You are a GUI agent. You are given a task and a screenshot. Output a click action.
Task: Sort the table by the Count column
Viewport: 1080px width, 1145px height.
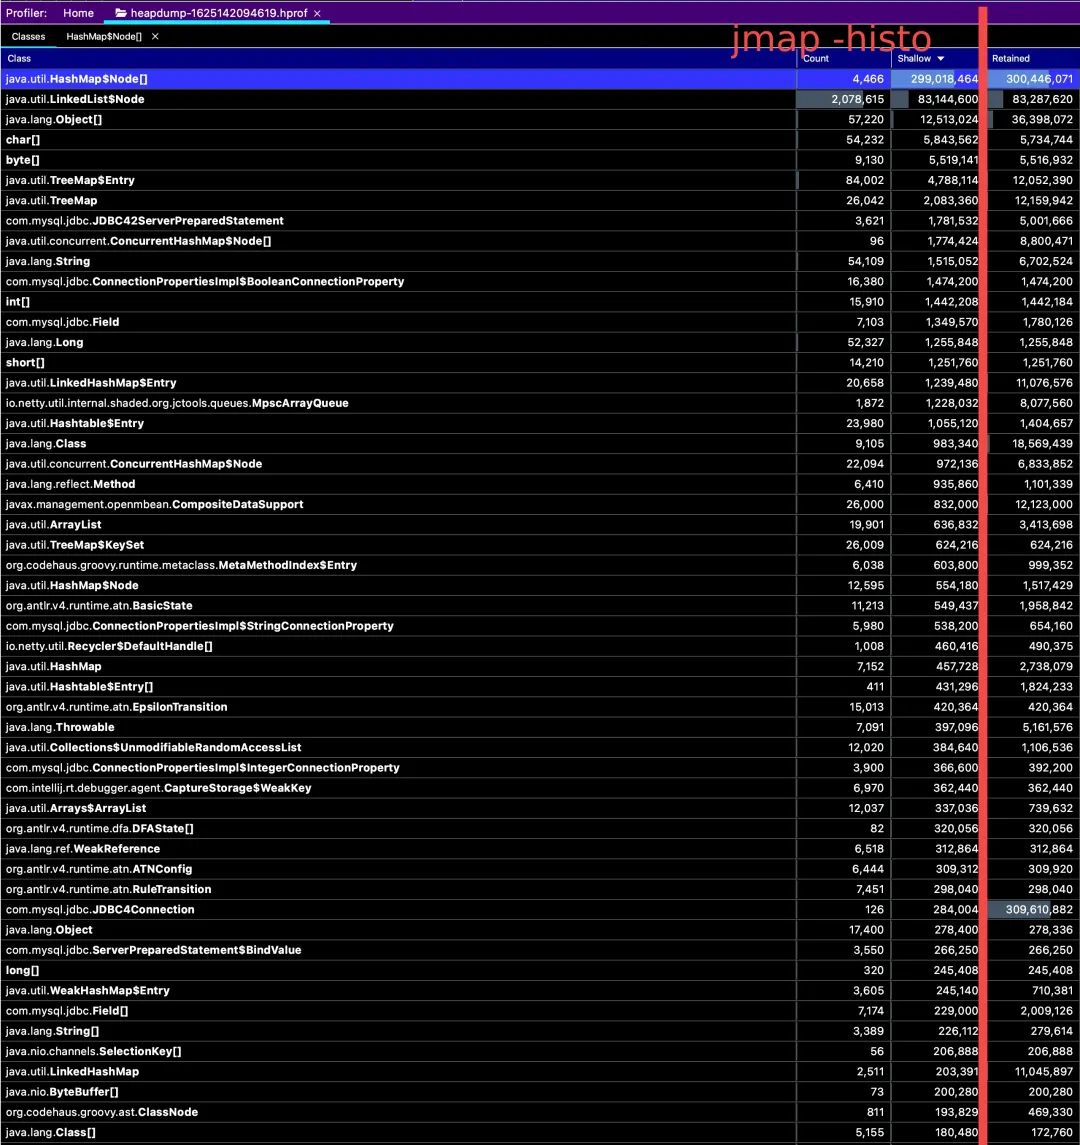[x=816, y=58]
